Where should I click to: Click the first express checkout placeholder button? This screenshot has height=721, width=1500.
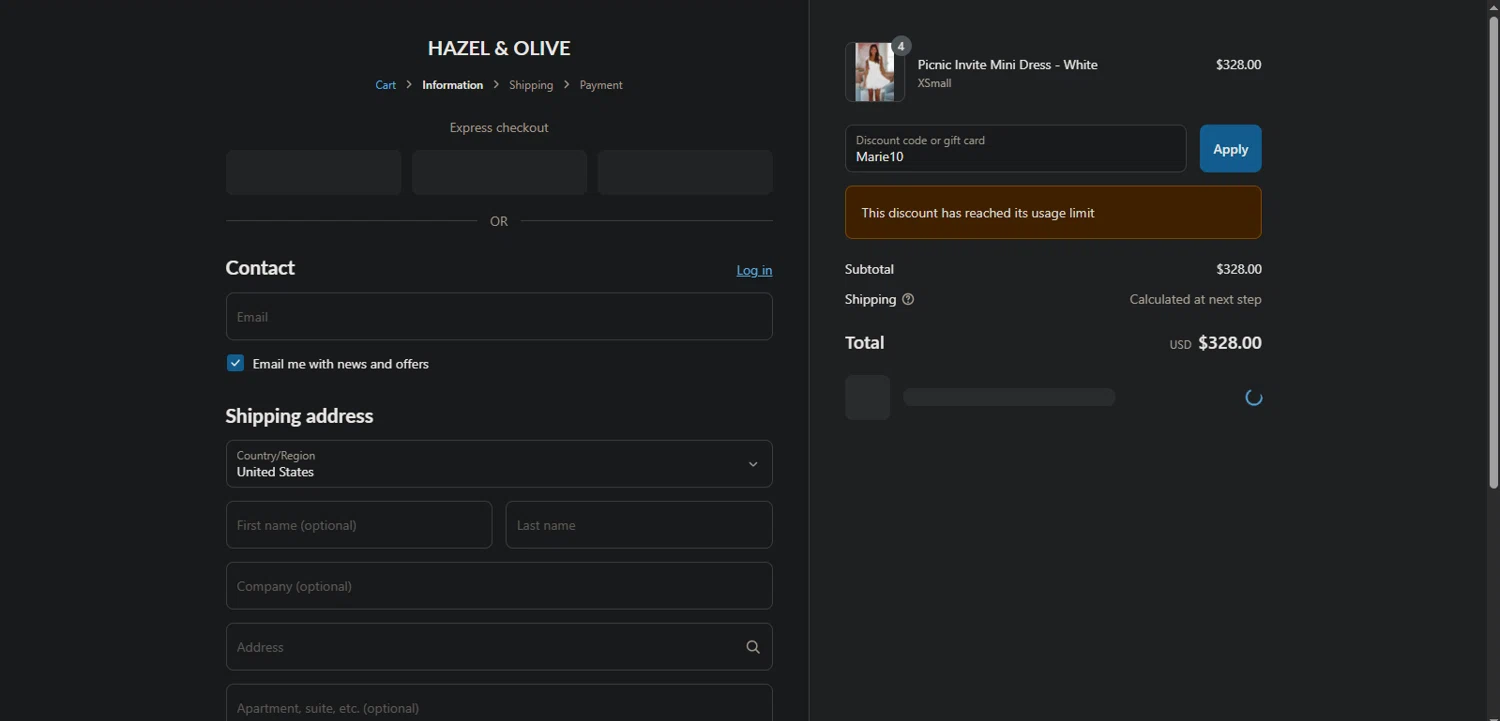coord(314,172)
